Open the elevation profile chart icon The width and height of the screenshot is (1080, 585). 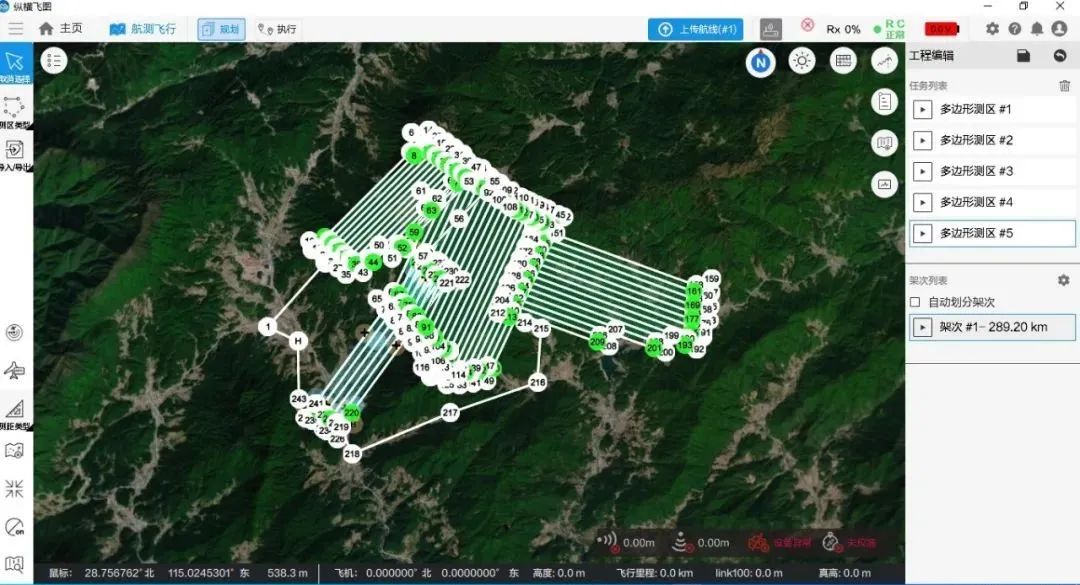884,61
